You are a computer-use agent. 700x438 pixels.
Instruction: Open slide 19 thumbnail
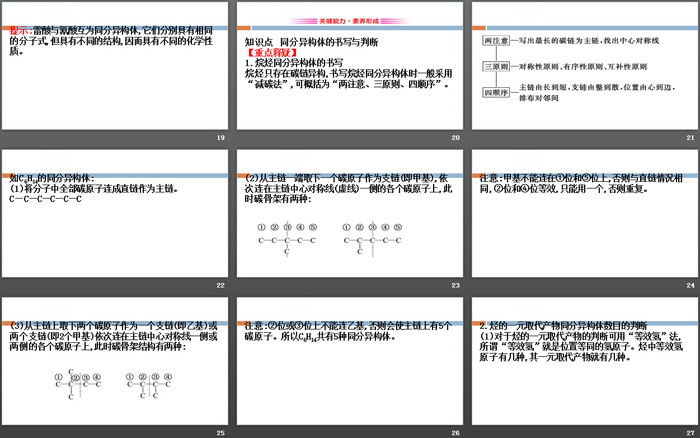(115, 72)
